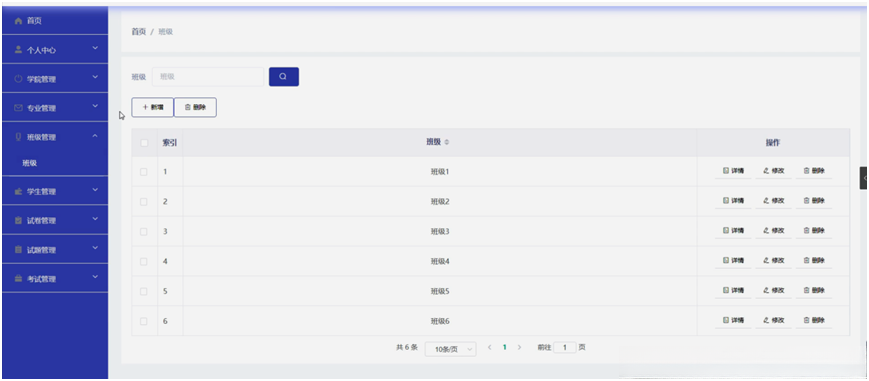Expand 学生管理 with its chevron
Screen dimensions: 869x381
point(95,190)
